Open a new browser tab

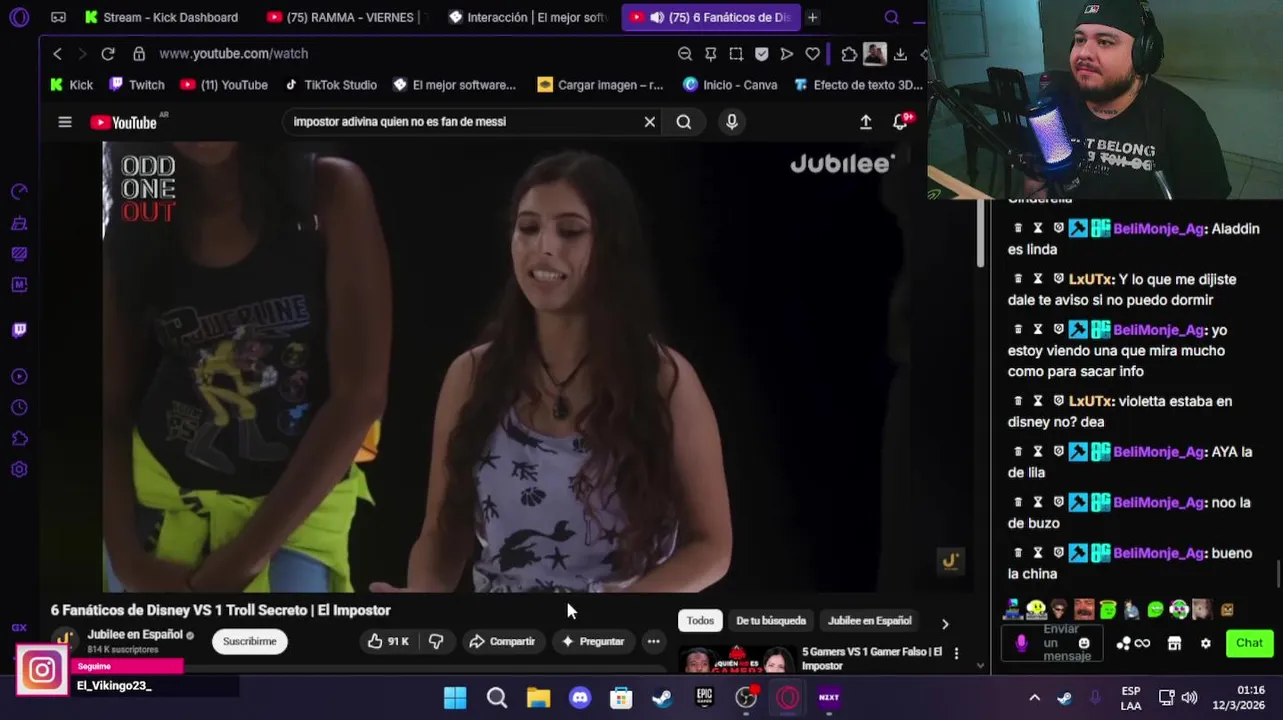pos(812,17)
